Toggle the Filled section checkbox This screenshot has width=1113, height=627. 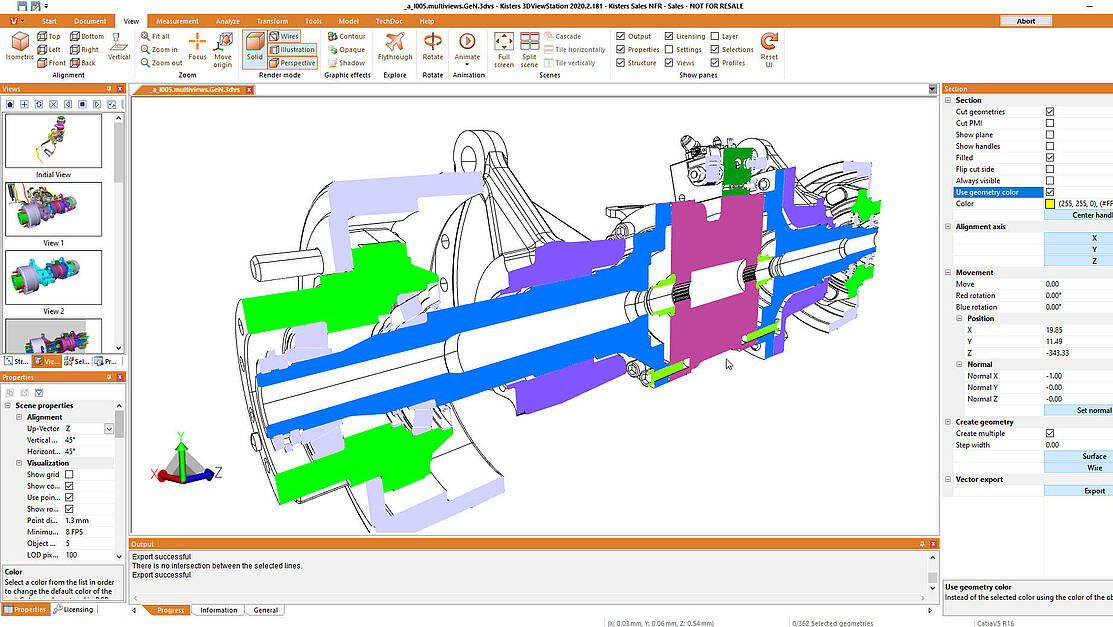click(1050, 158)
